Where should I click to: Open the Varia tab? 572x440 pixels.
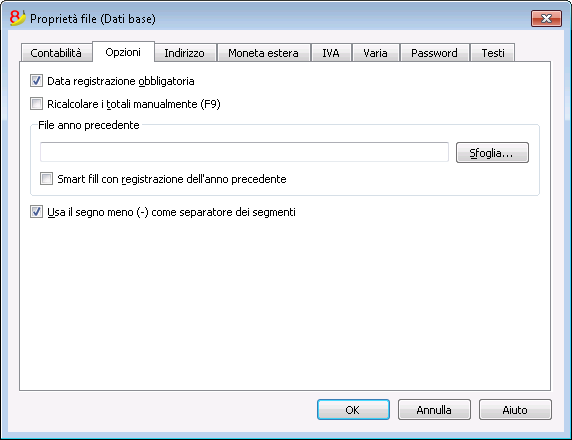pyautogui.click(x=375, y=53)
